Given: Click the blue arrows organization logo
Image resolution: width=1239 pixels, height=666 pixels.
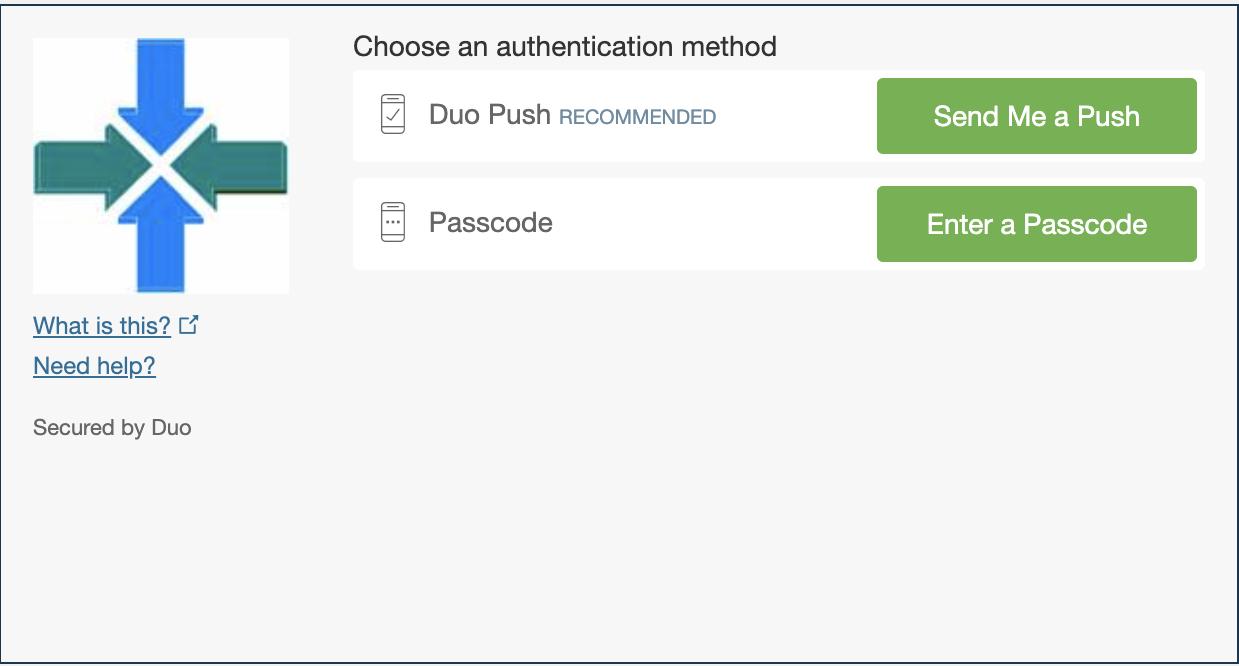Looking at the screenshot, I should tap(161, 166).
